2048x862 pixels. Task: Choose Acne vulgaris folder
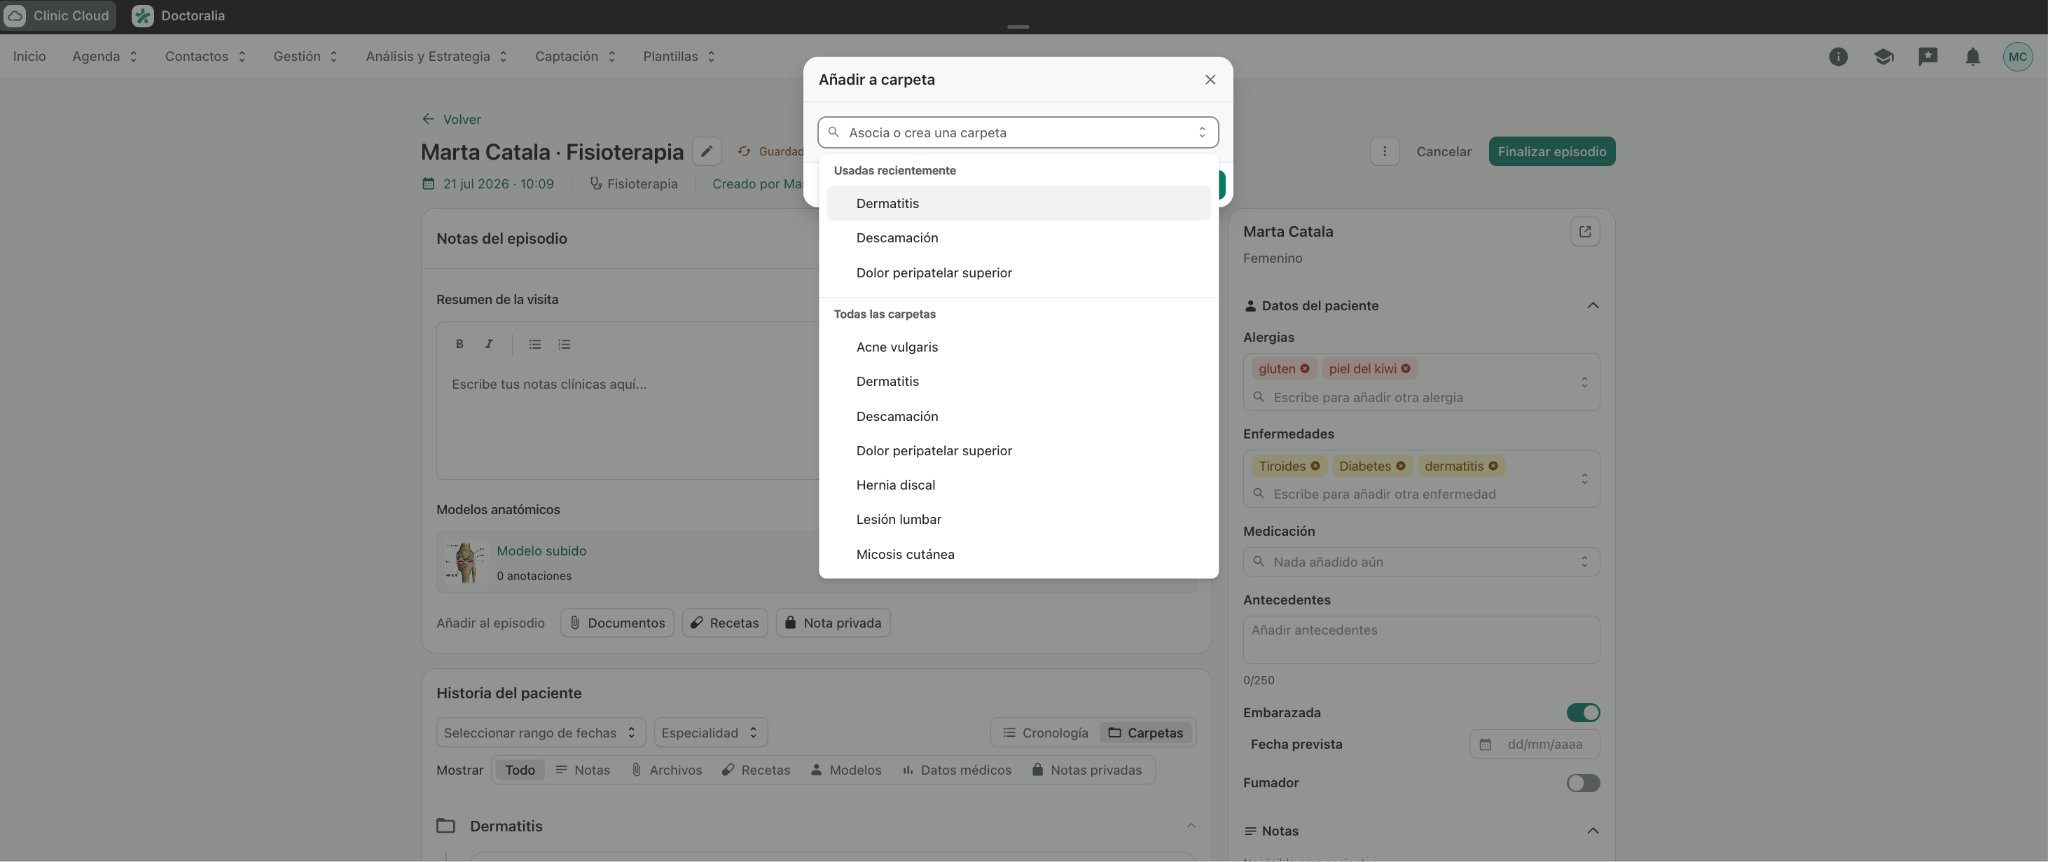coord(1018,347)
